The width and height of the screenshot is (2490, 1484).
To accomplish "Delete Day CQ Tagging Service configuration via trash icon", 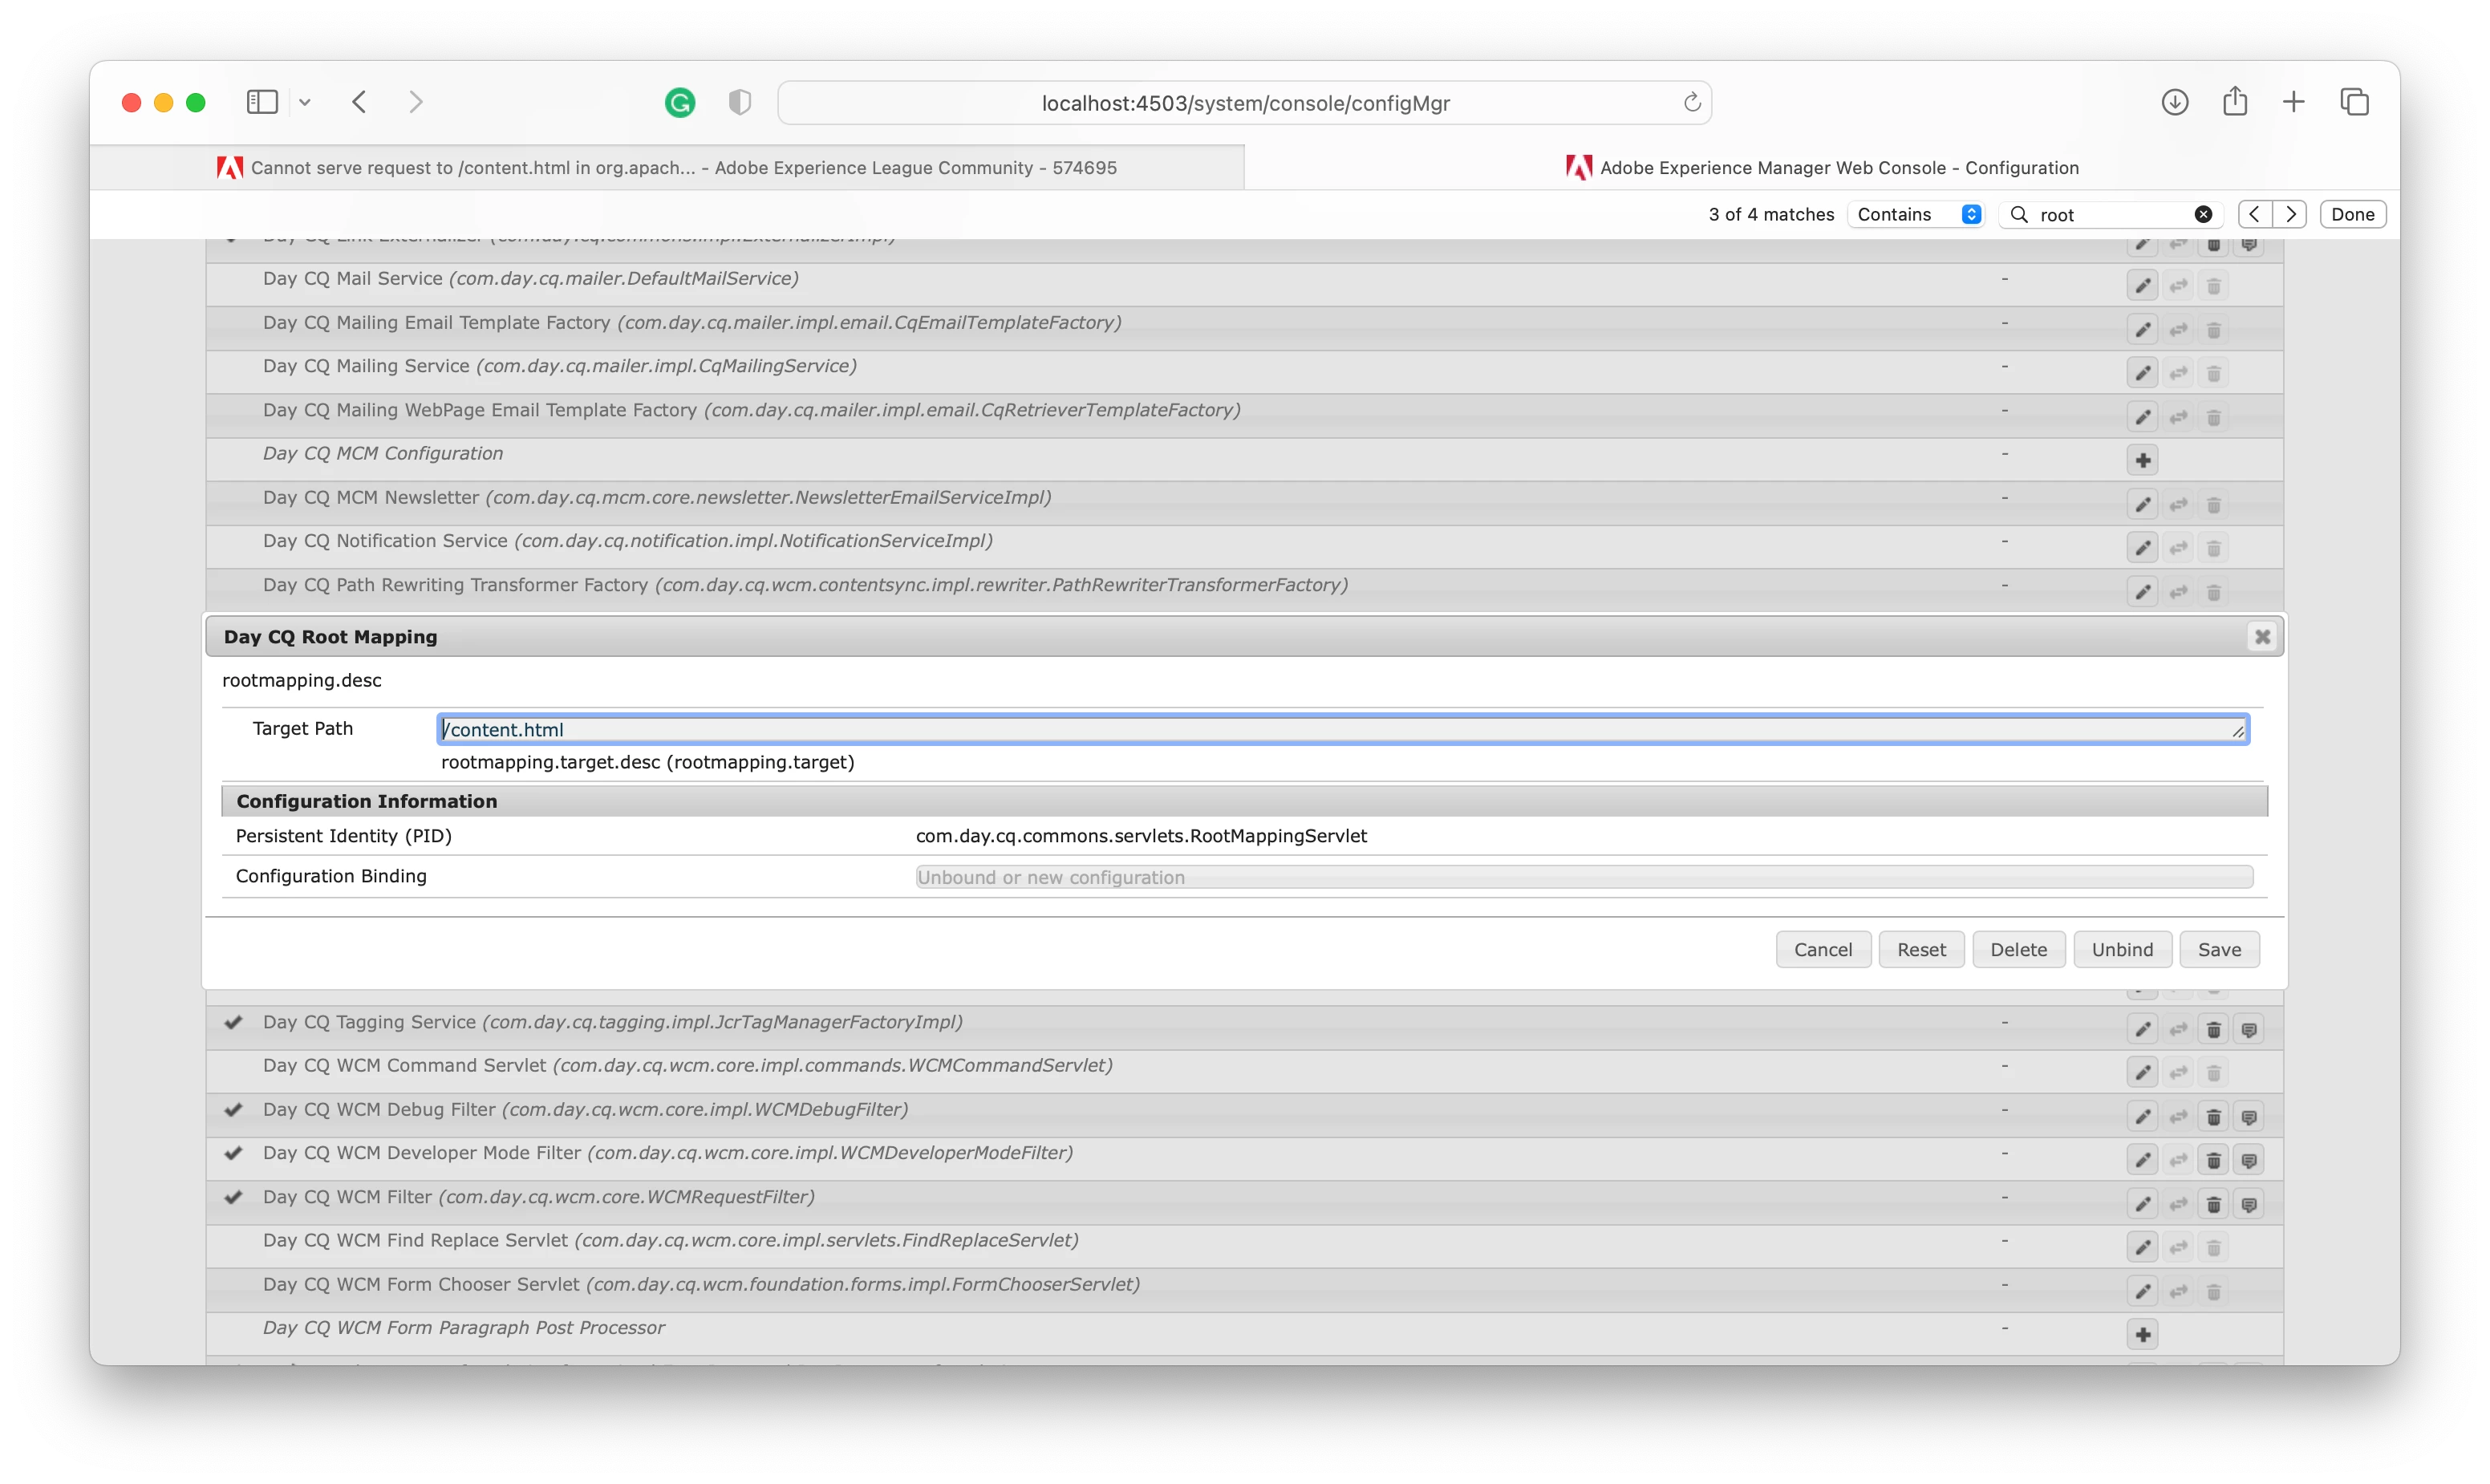I will click(2213, 1029).
